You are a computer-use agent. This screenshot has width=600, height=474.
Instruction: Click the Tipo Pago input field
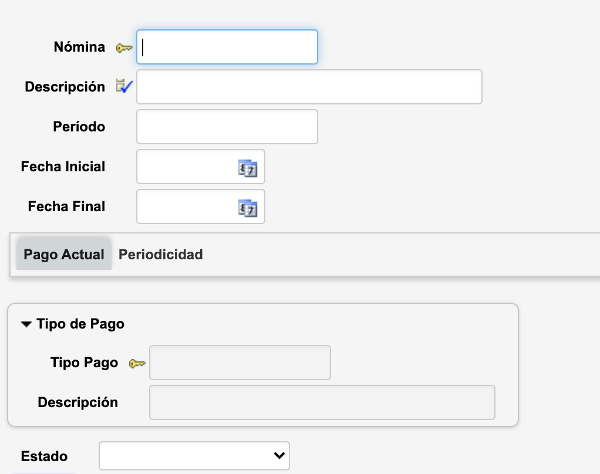pyautogui.click(x=240, y=363)
